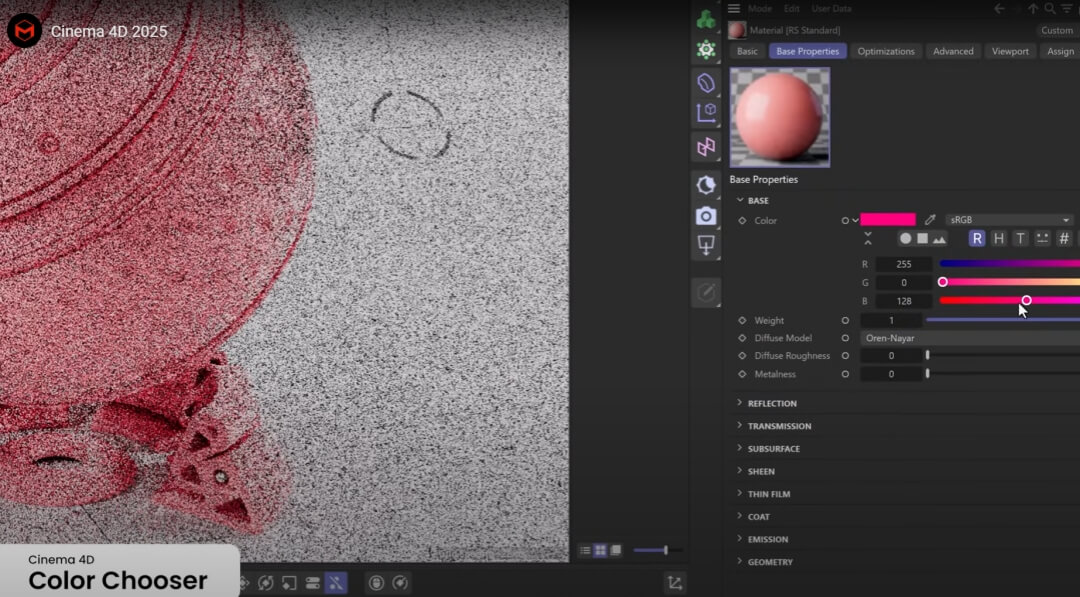The image size is (1080, 597).
Task: Select the square spectrum mode icon
Action: pos(922,238)
